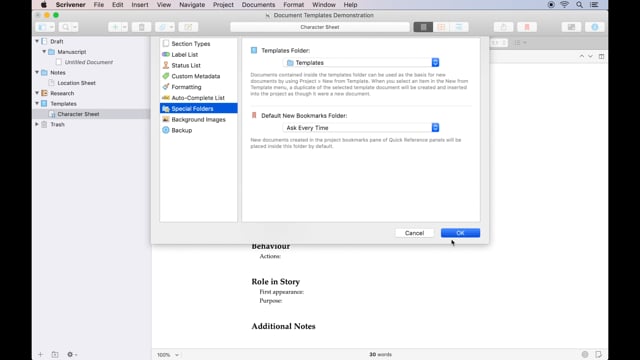Image resolution: width=640 pixels, height=360 pixels.
Task: Click the red Bookmarks toolbar icon
Action: (527, 27)
